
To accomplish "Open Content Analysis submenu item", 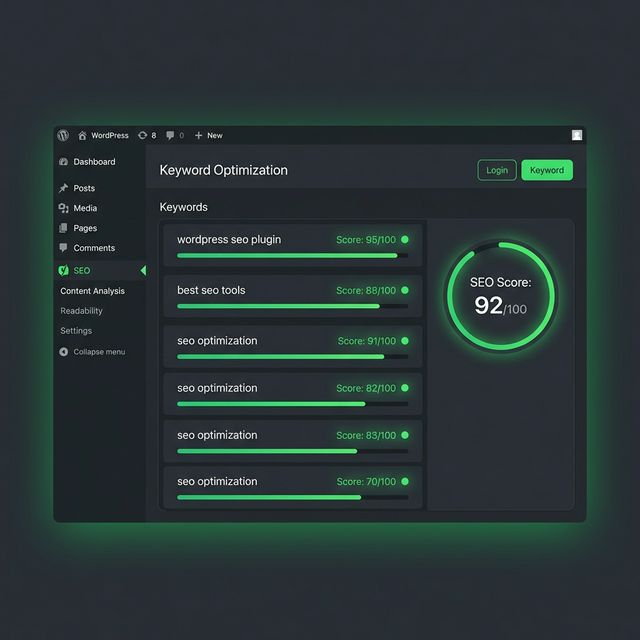I will 92,291.
